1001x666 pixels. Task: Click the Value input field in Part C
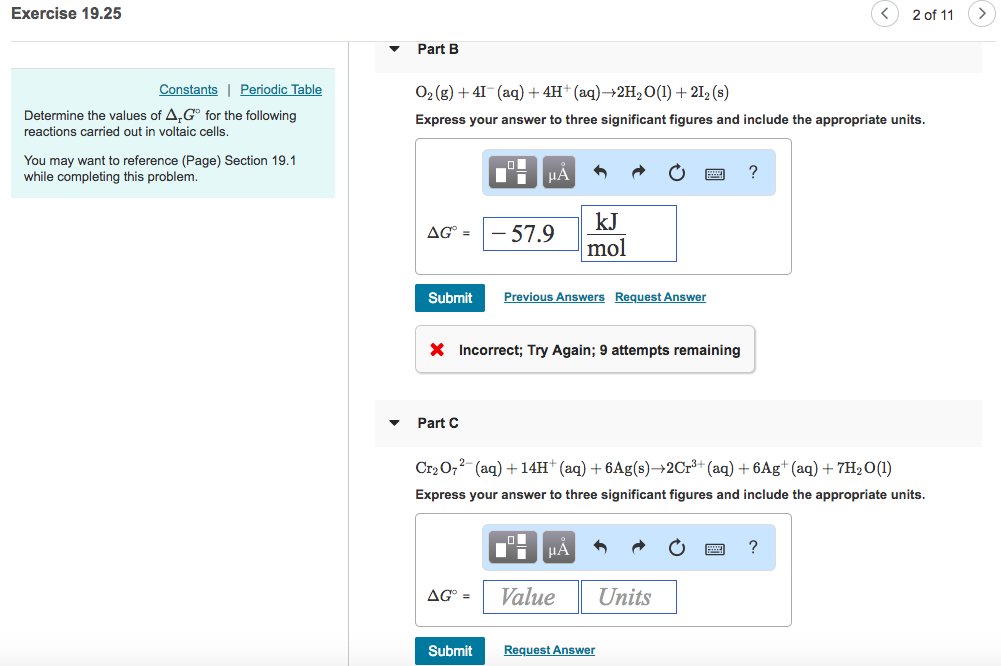coord(530,596)
